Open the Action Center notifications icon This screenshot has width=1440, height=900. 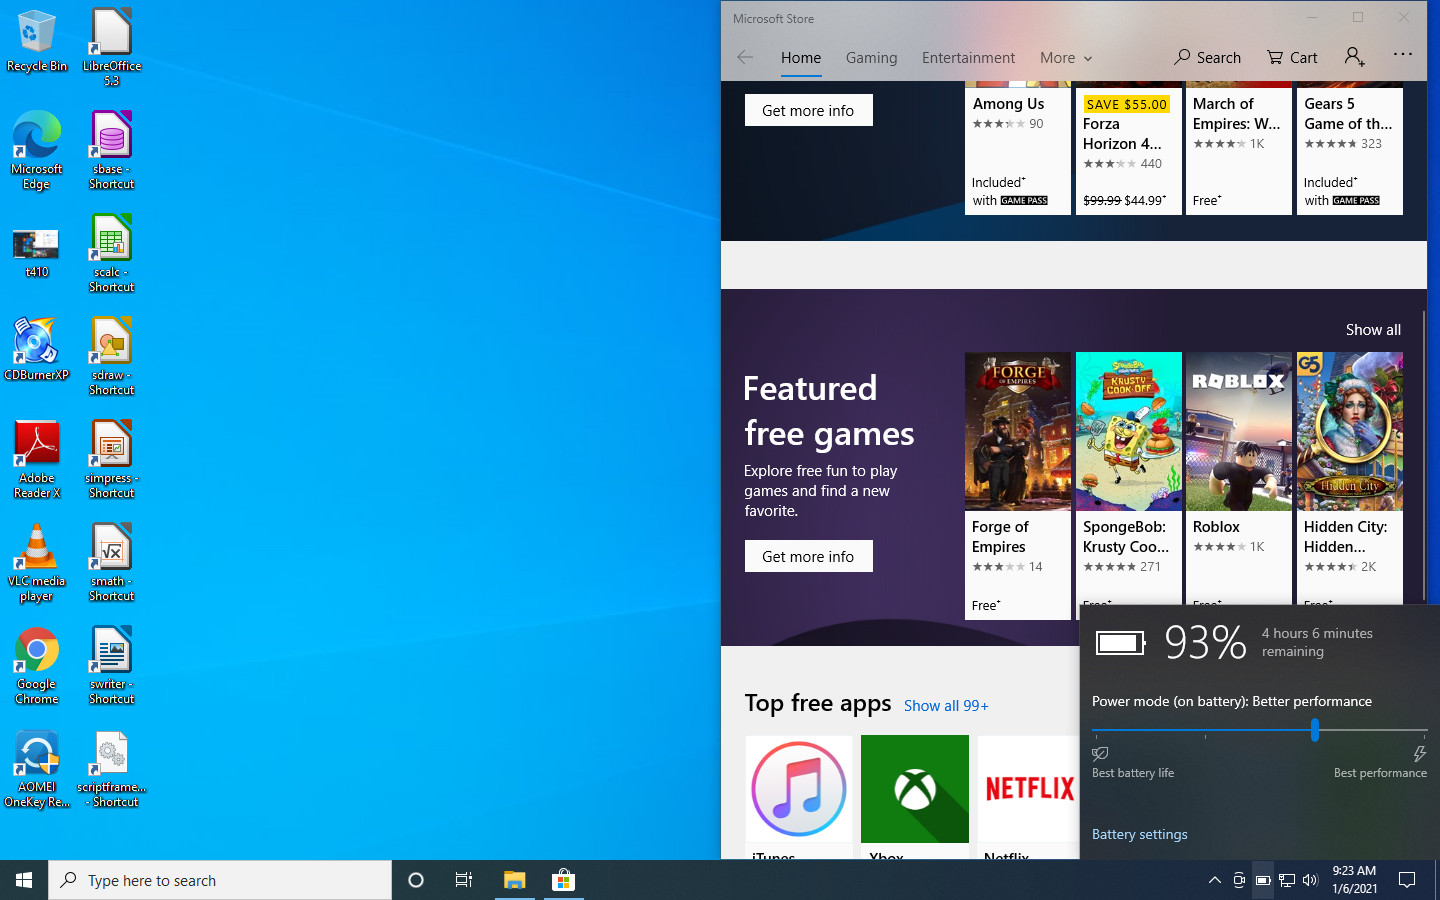(x=1407, y=880)
